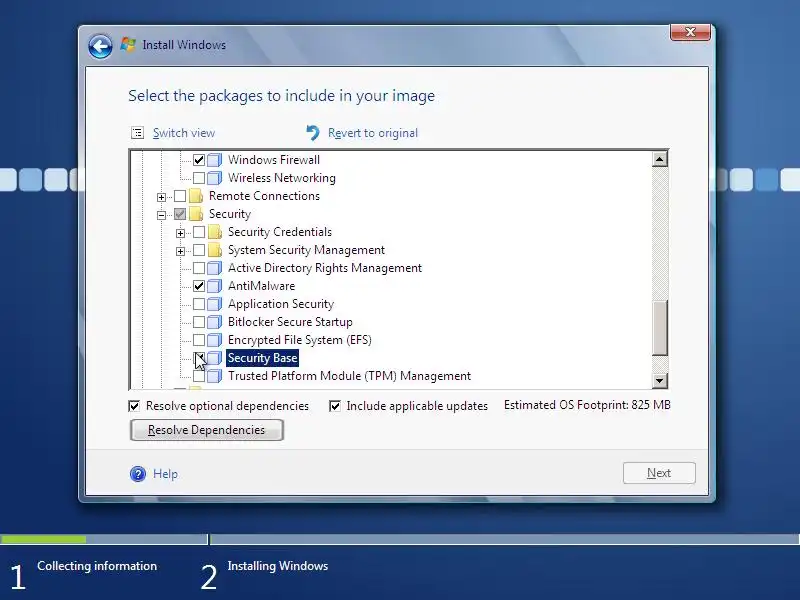Click the Windows Firewall package icon

(215, 160)
